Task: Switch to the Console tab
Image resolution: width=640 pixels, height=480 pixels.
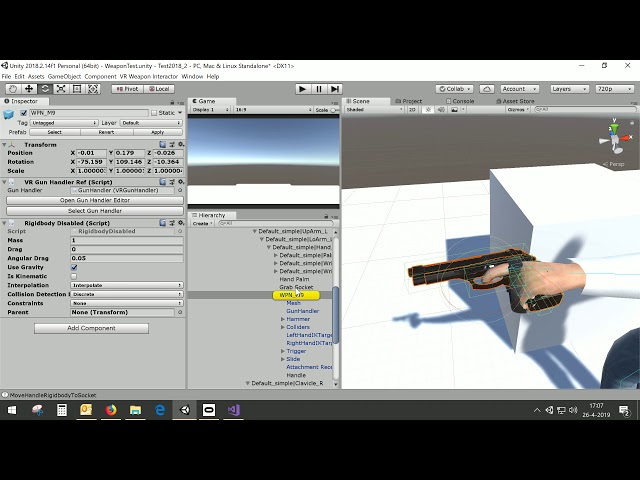Action: tap(460, 101)
